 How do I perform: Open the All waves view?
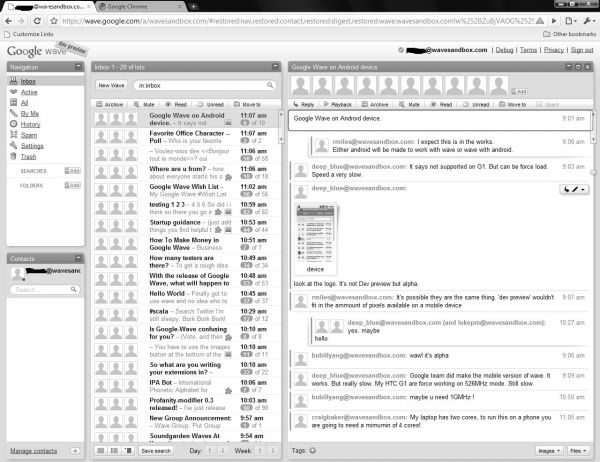(x=24, y=103)
